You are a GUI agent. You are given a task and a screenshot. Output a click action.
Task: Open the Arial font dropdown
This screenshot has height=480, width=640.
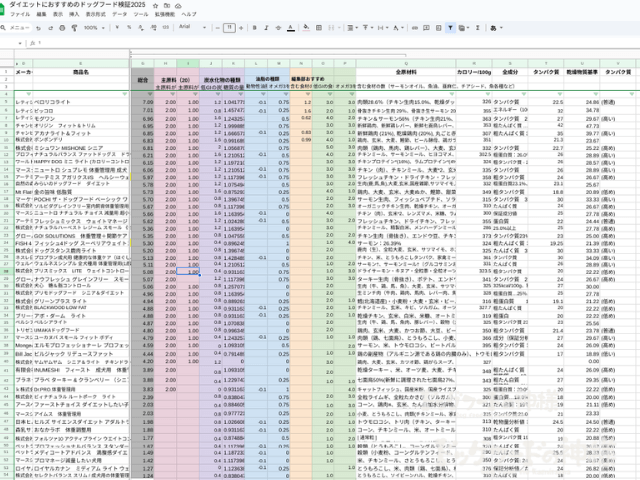[x=192, y=27]
